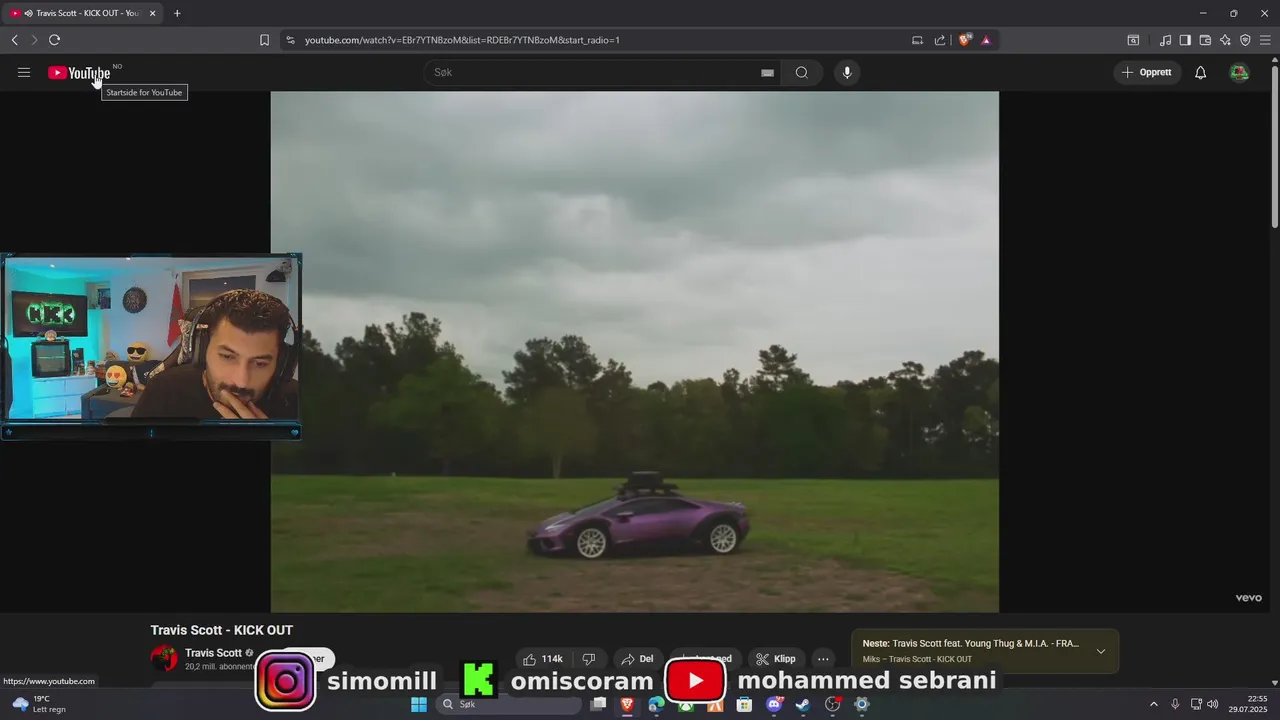Open Microsoft Edge taskbar icon
This screenshot has height=720, width=1280.
click(656, 704)
